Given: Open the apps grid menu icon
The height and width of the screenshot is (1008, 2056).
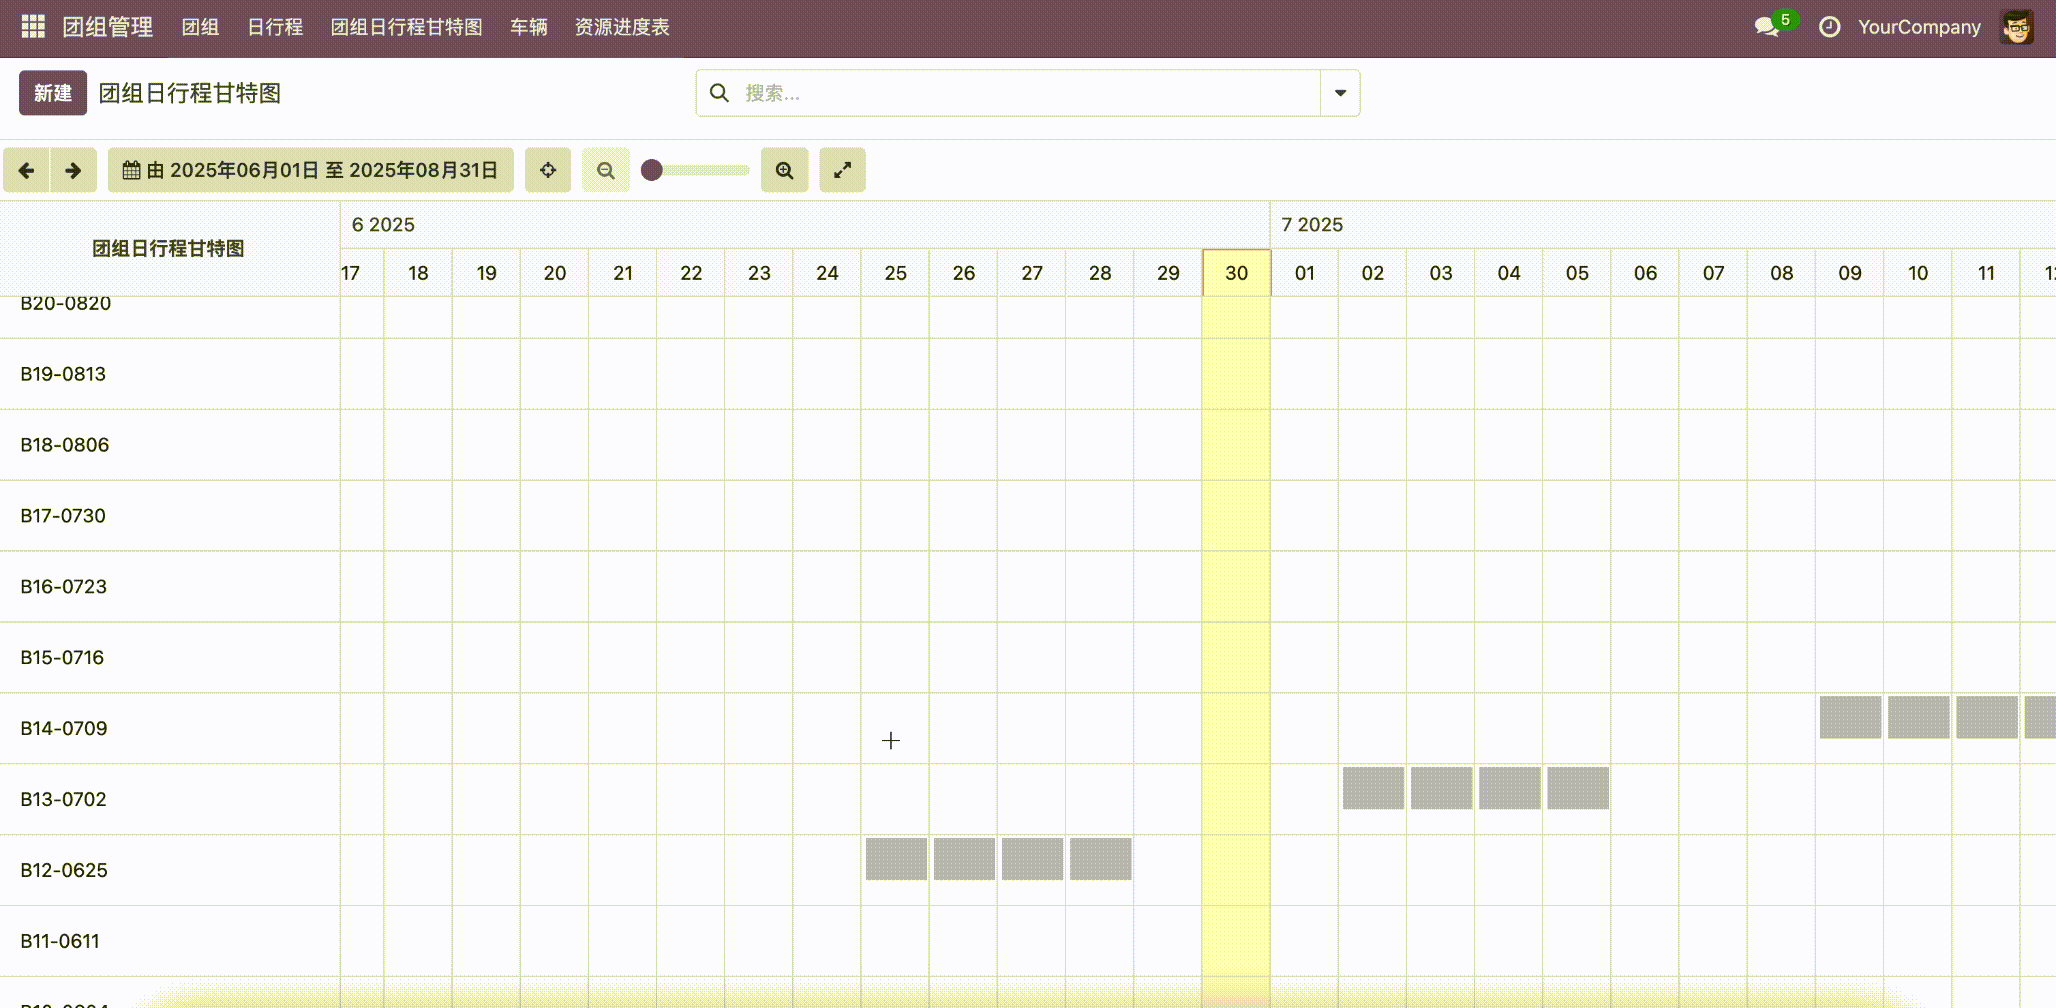Looking at the screenshot, I should coord(33,27).
